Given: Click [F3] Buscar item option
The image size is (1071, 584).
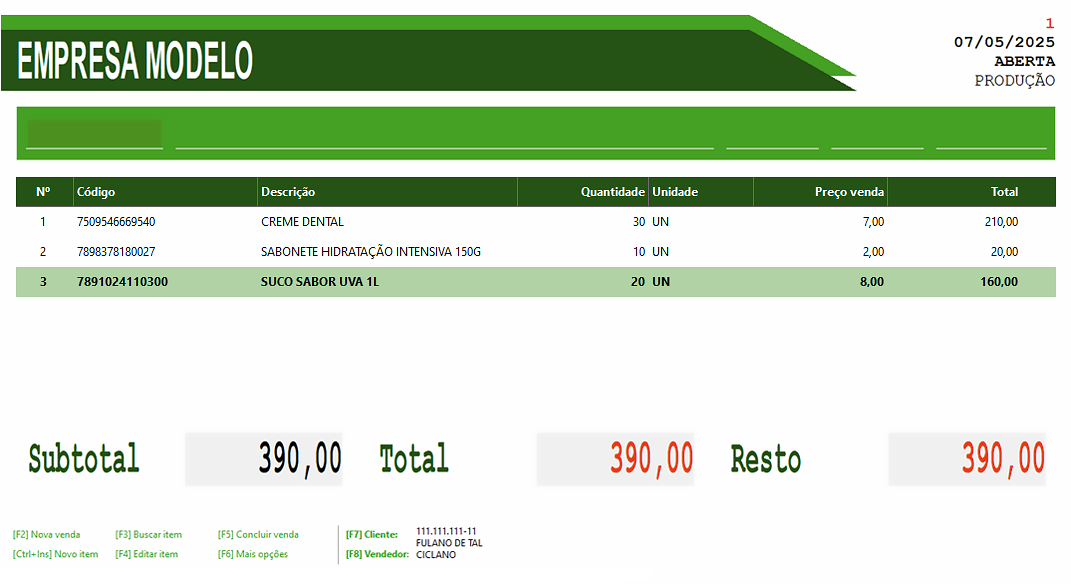Looking at the screenshot, I should [148, 534].
